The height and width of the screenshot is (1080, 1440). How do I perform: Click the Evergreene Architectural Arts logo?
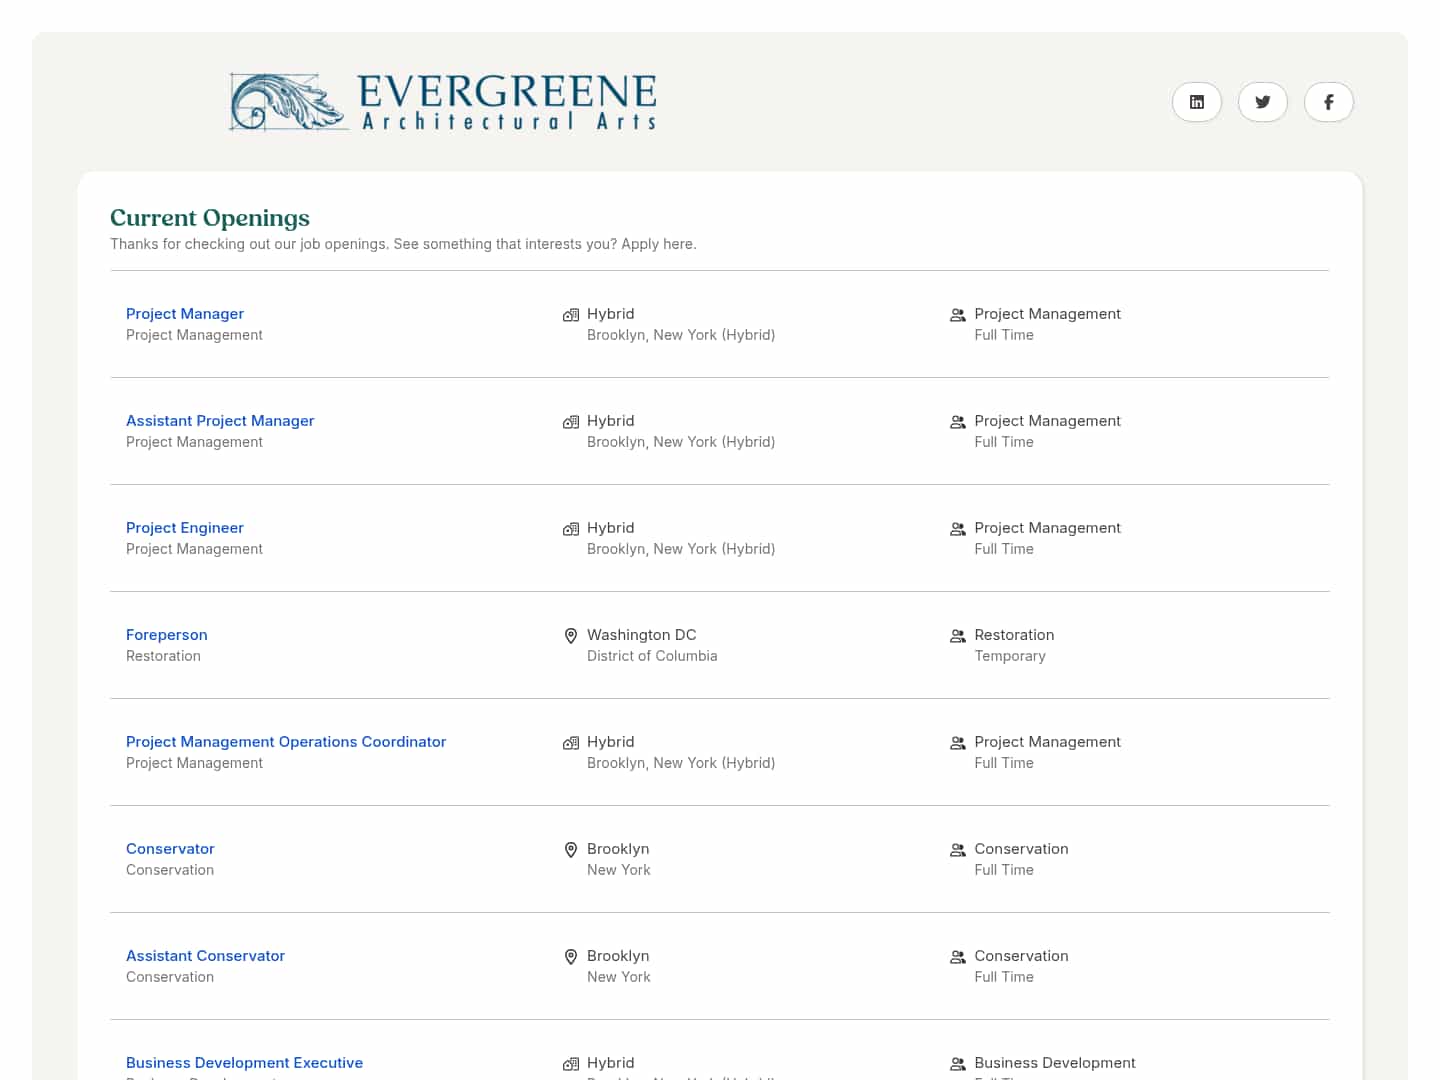[x=443, y=101]
